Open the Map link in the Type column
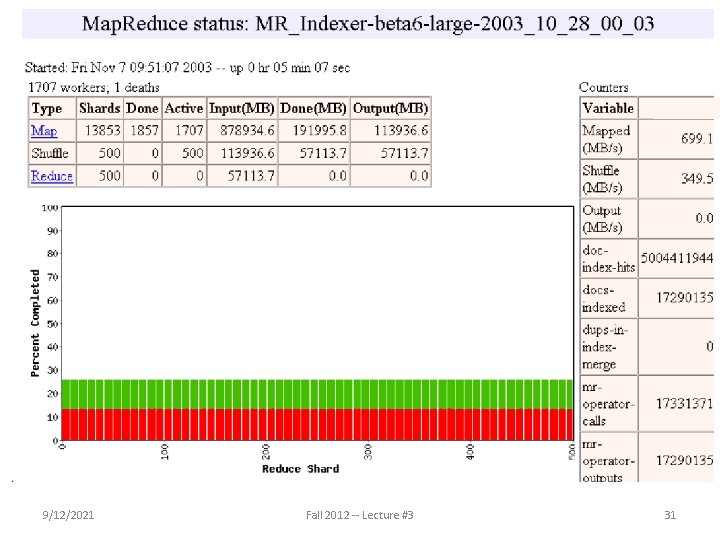This screenshot has height=540, width=720. [x=44, y=131]
